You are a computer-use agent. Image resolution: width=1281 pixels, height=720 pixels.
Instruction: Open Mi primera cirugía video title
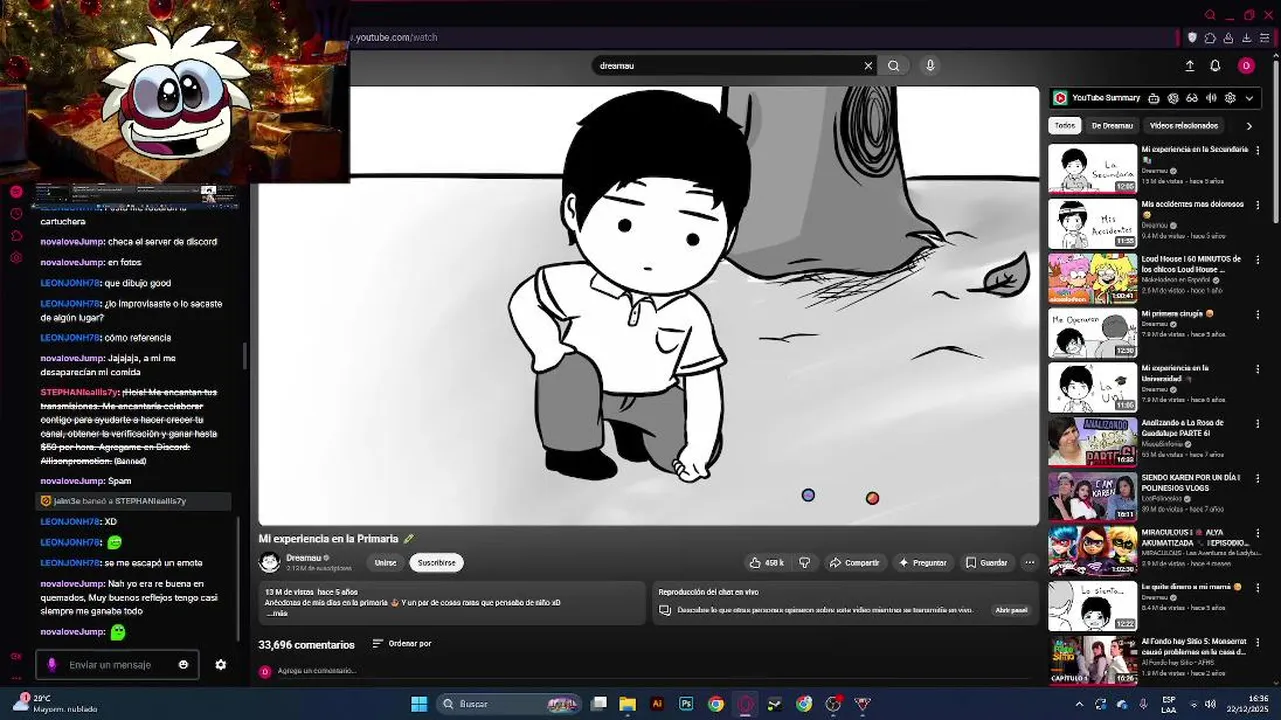1177,314
